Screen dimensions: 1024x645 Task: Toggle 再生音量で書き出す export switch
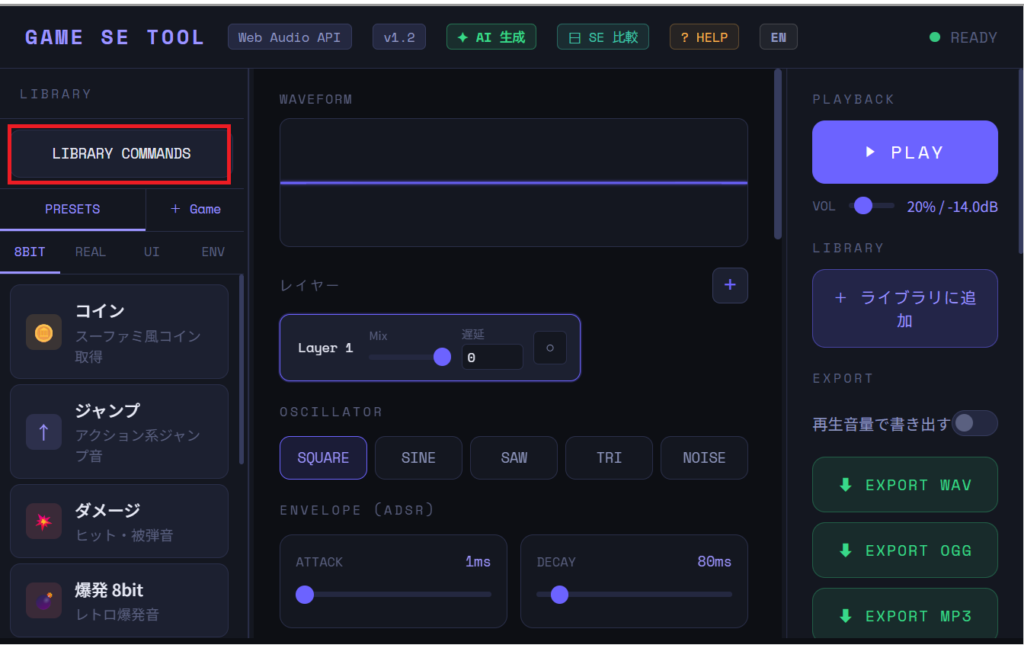point(973,423)
